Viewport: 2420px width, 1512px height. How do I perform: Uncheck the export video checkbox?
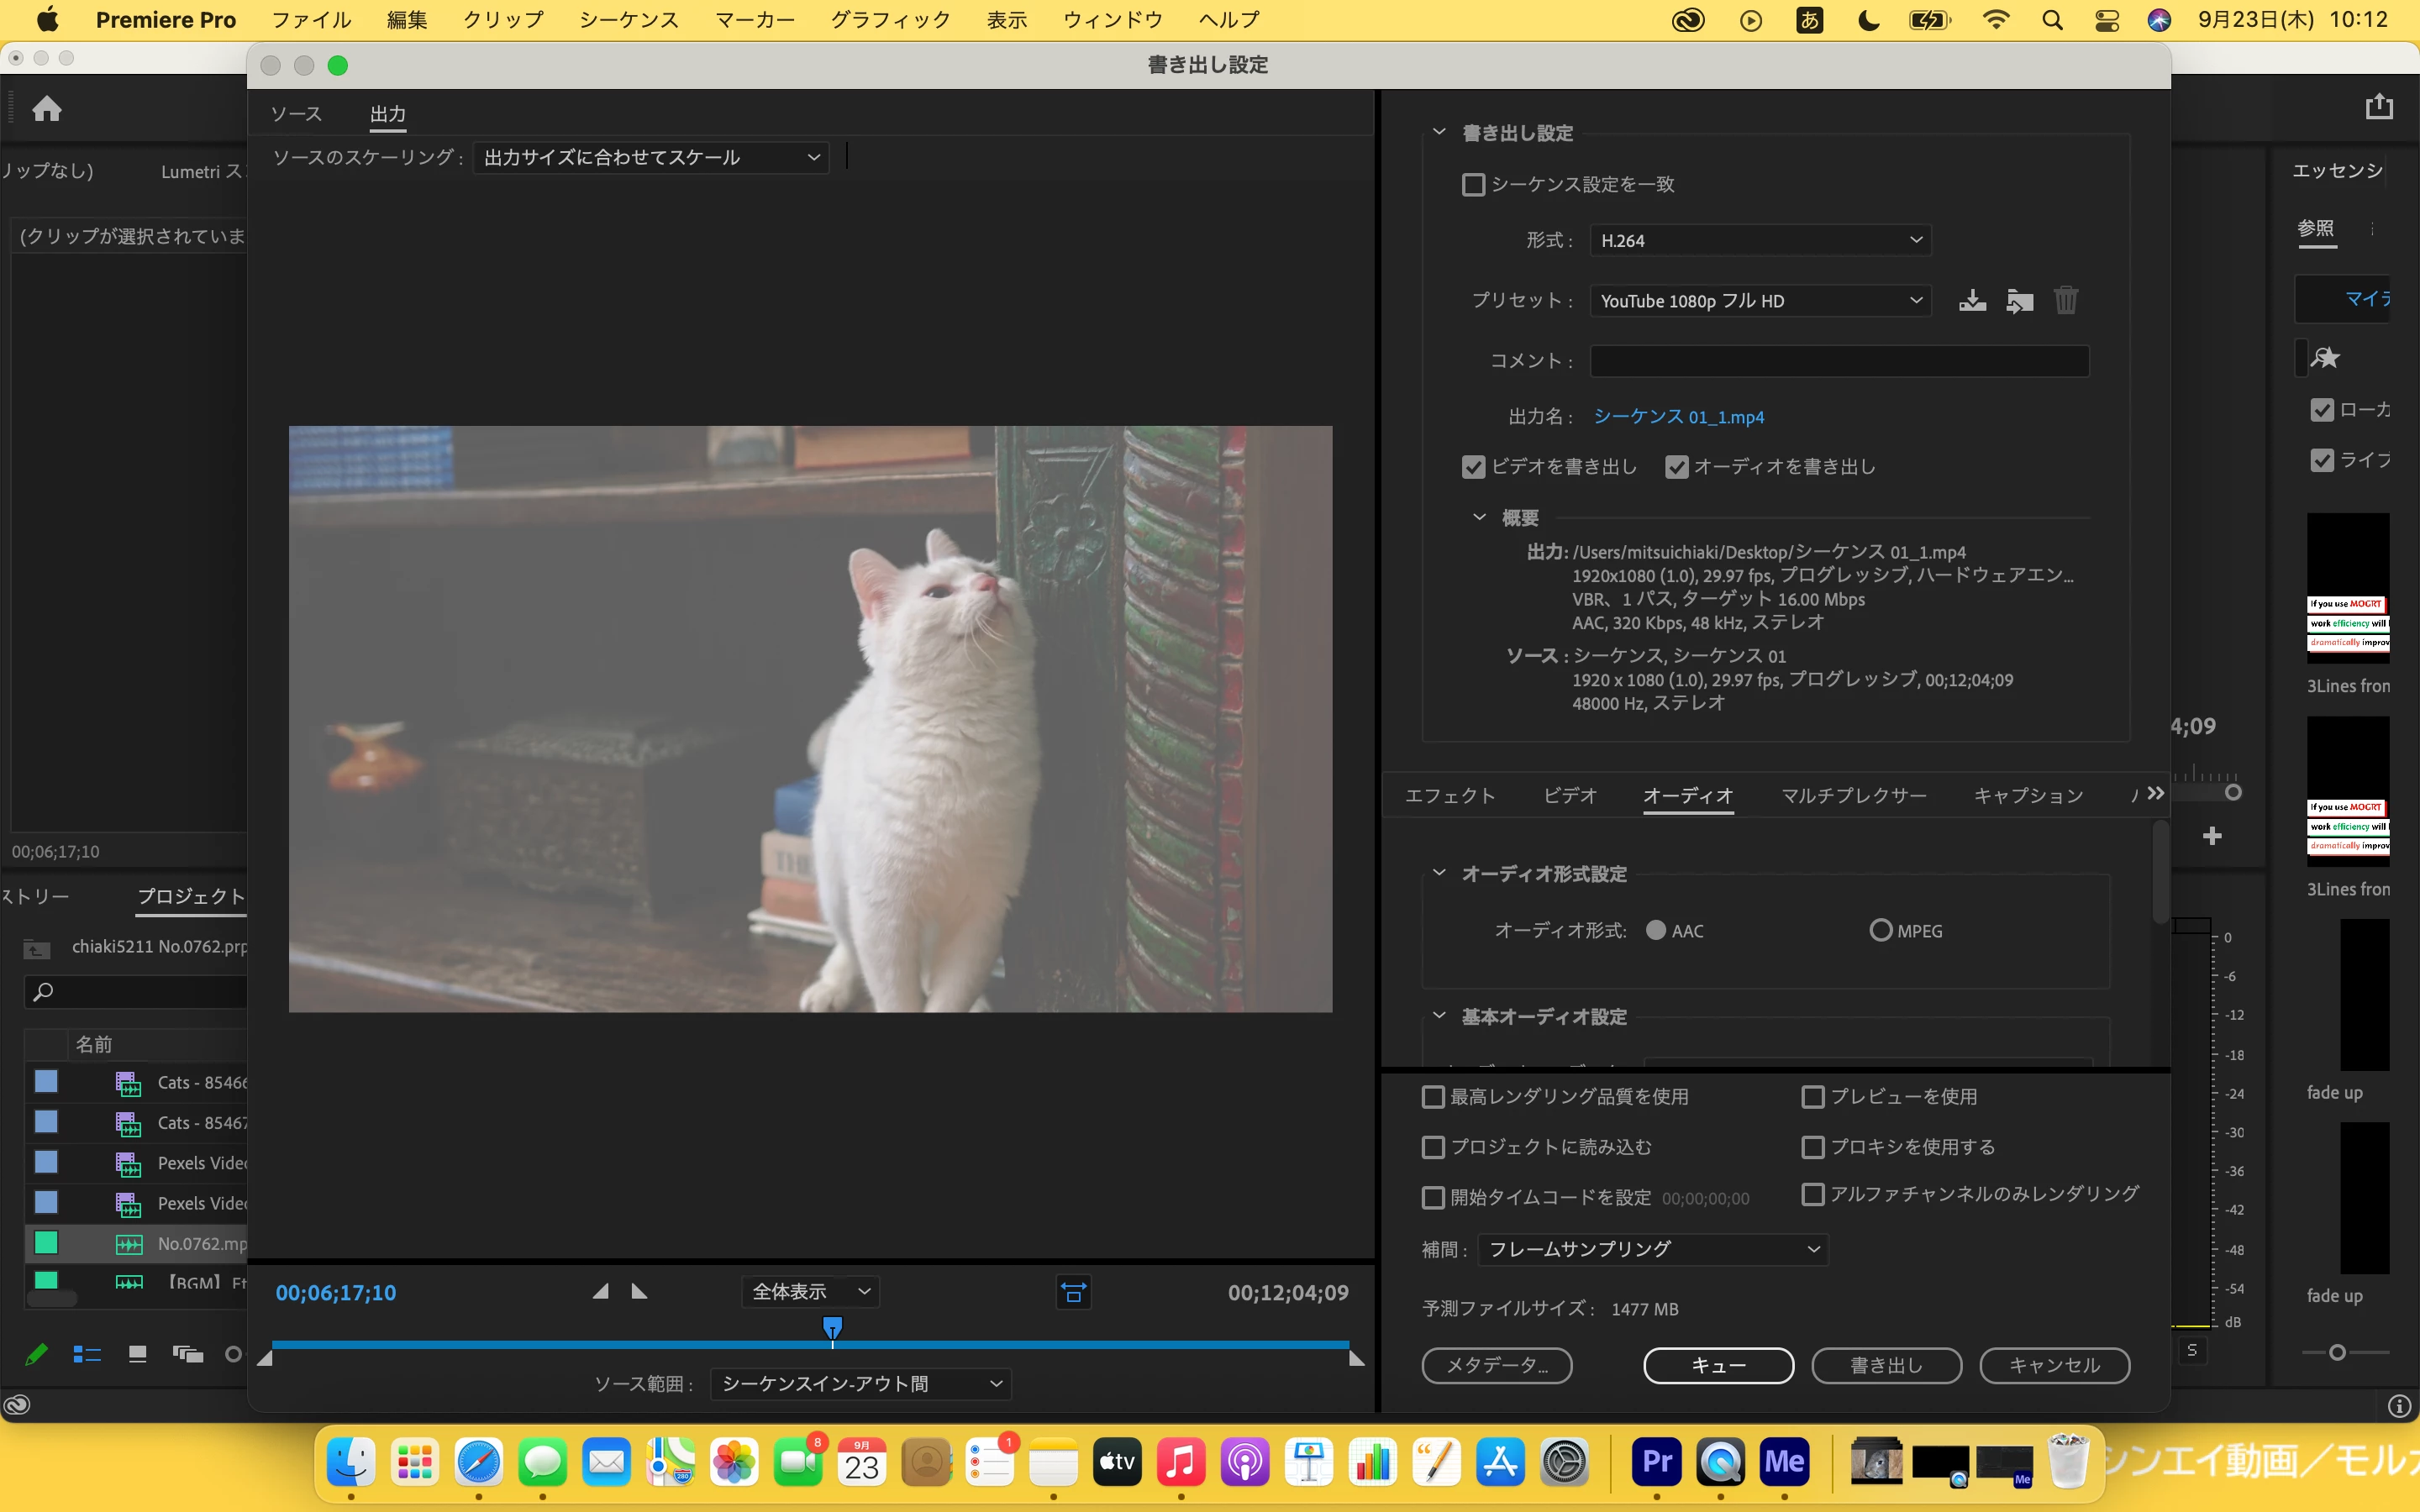pyautogui.click(x=1473, y=467)
